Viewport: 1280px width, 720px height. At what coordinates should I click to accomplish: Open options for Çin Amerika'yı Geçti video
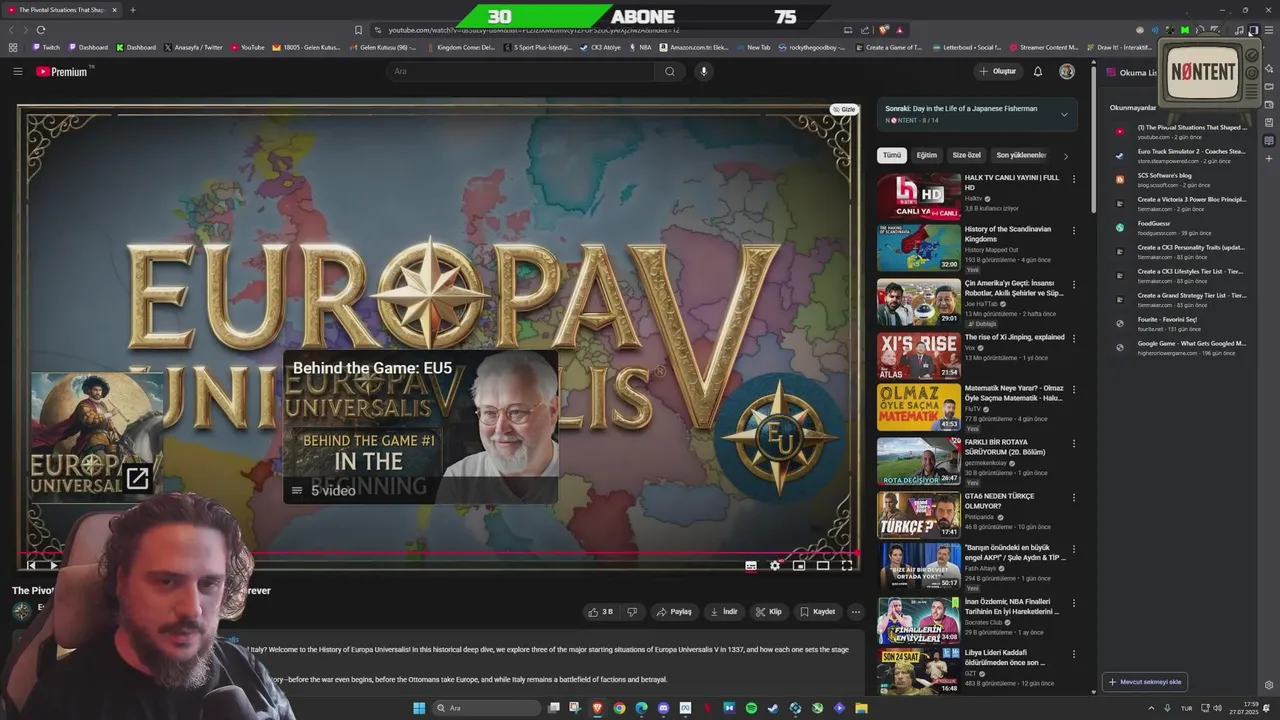pyautogui.click(x=1074, y=284)
